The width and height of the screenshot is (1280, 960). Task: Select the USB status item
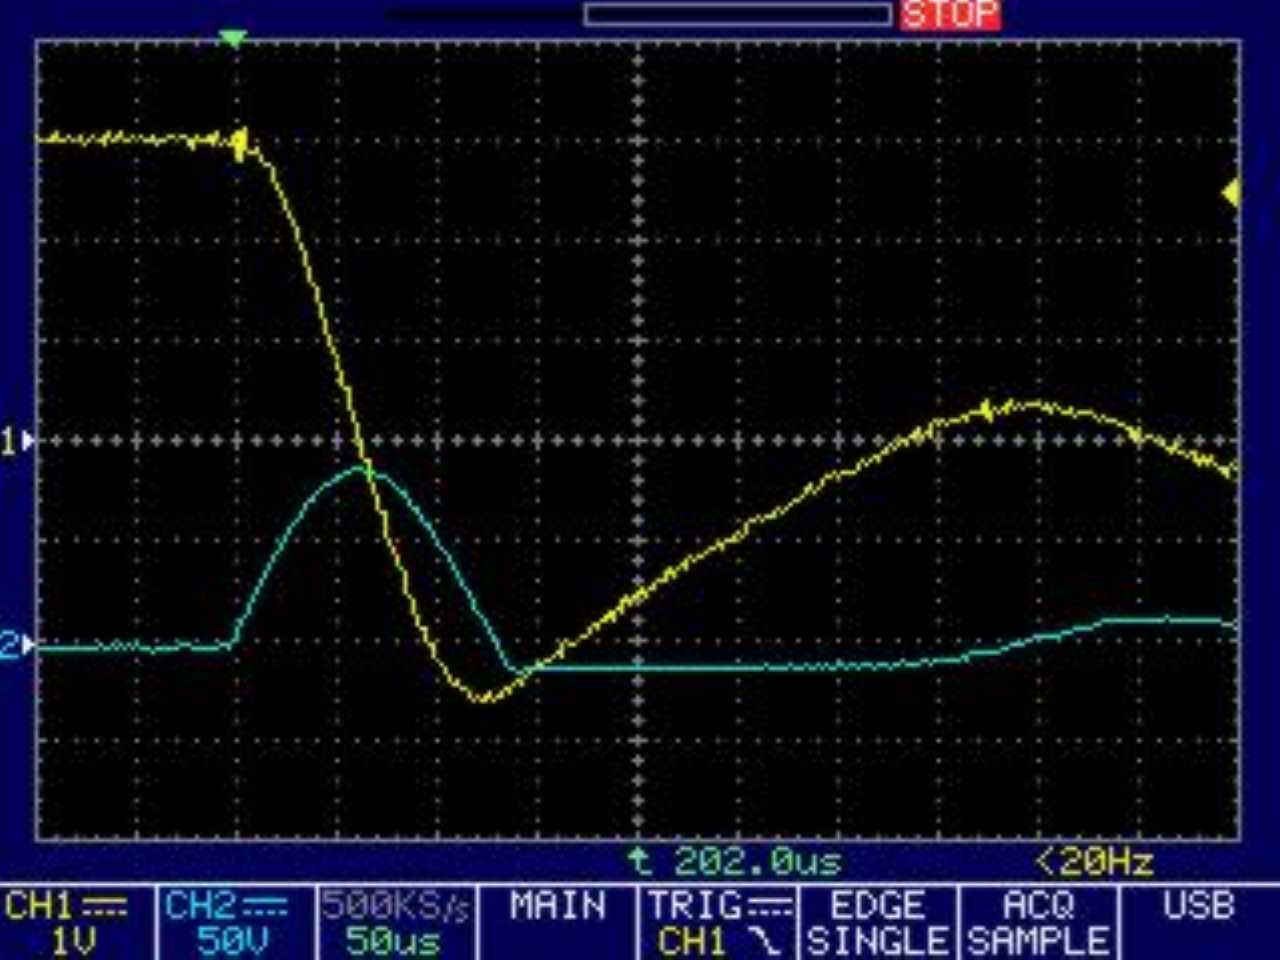(1198, 907)
